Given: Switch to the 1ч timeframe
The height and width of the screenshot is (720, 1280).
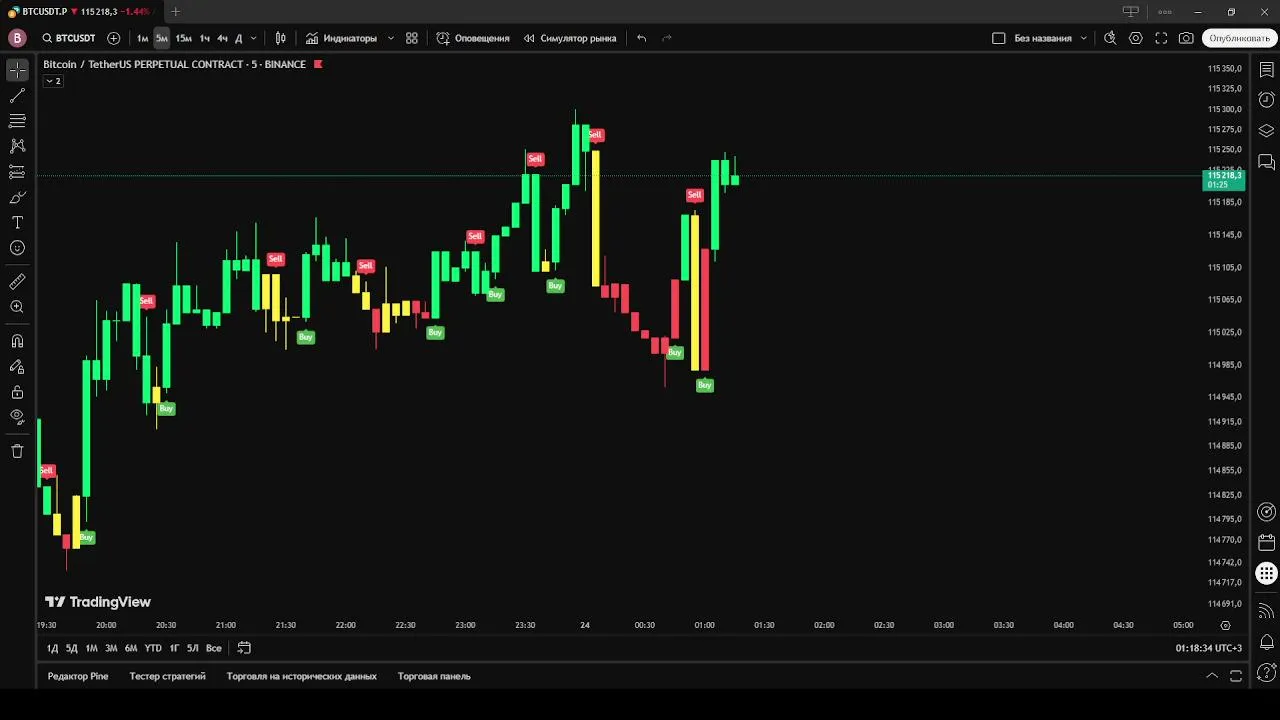Looking at the screenshot, I should tap(204, 38).
